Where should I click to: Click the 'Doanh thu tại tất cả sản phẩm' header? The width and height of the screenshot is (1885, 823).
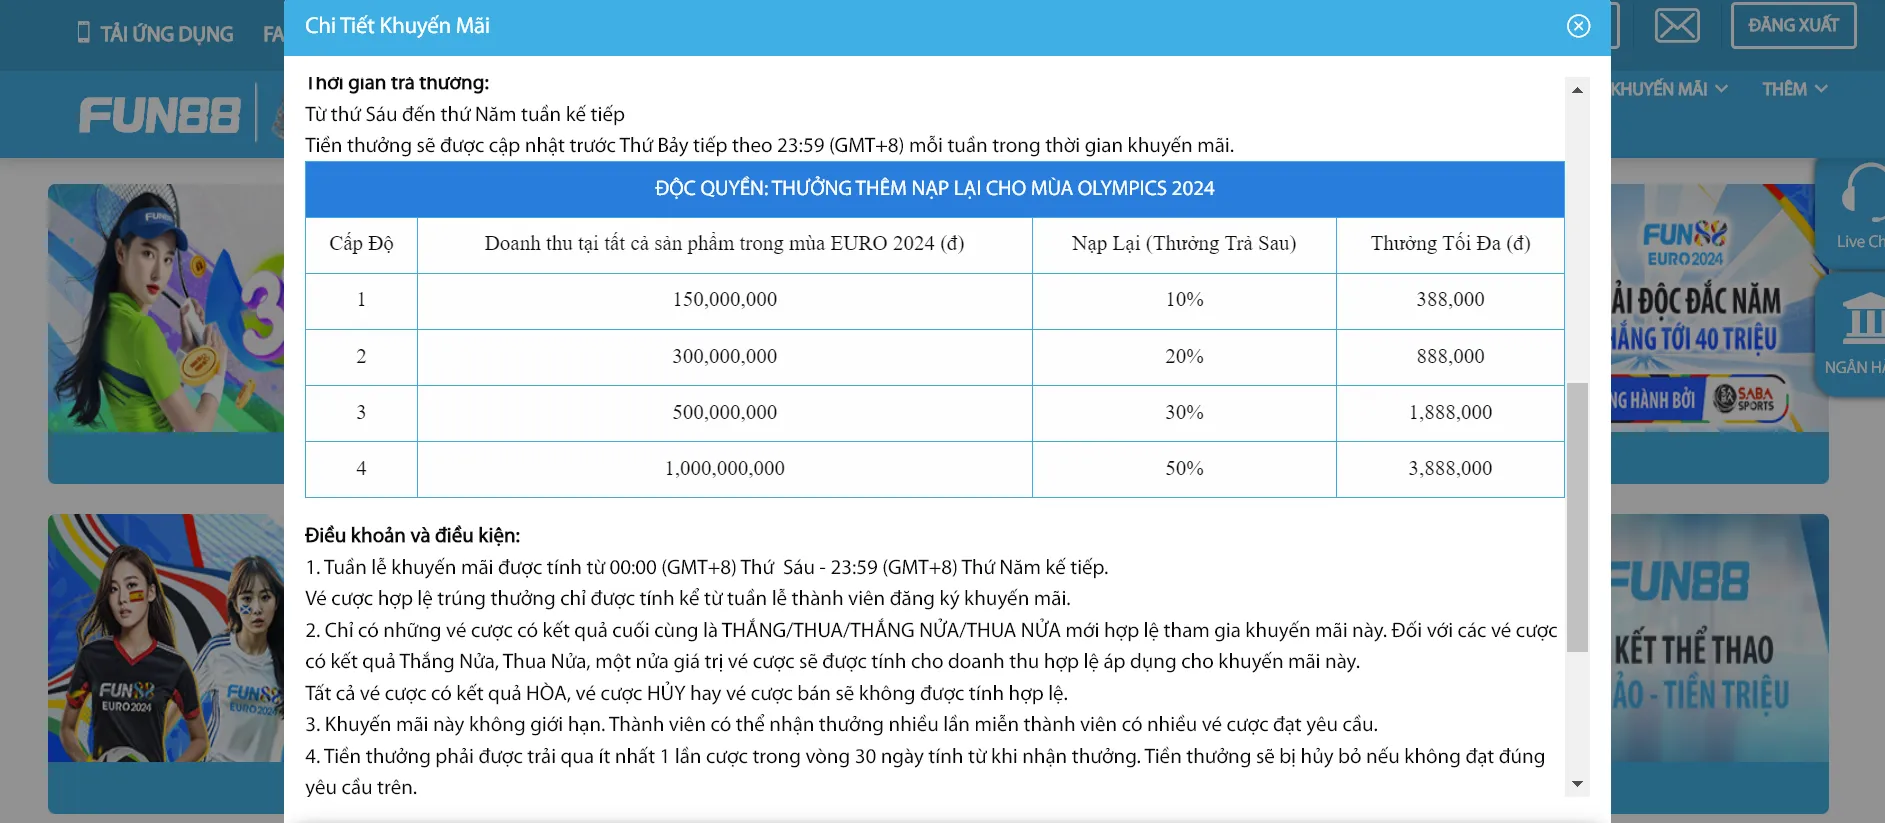[725, 244]
